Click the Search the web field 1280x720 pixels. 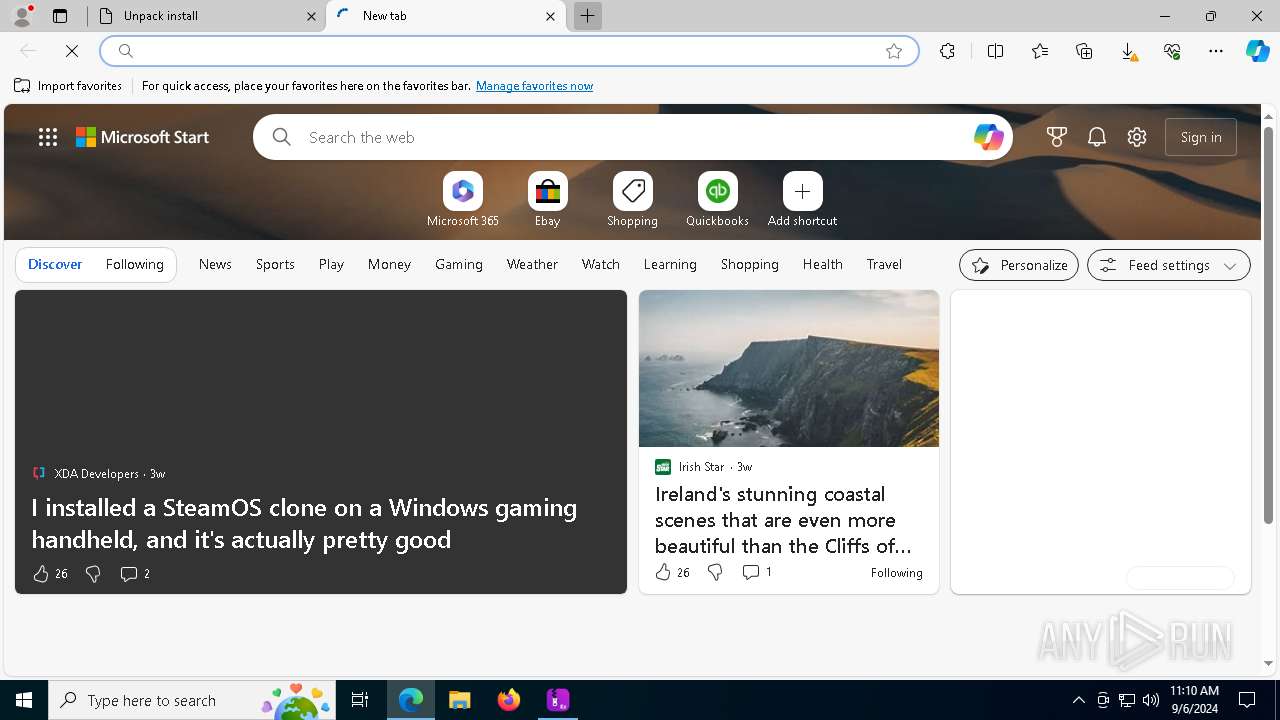coord(633,137)
